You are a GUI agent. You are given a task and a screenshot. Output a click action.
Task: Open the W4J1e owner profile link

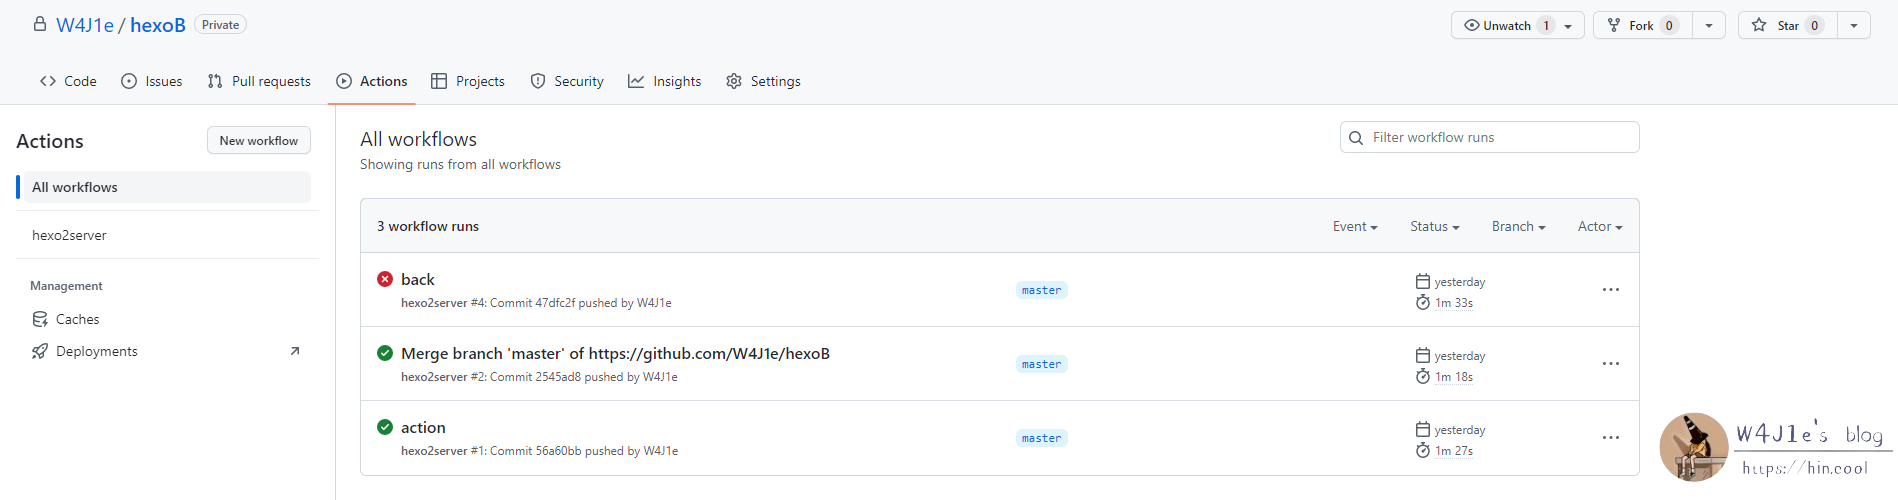tap(85, 25)
